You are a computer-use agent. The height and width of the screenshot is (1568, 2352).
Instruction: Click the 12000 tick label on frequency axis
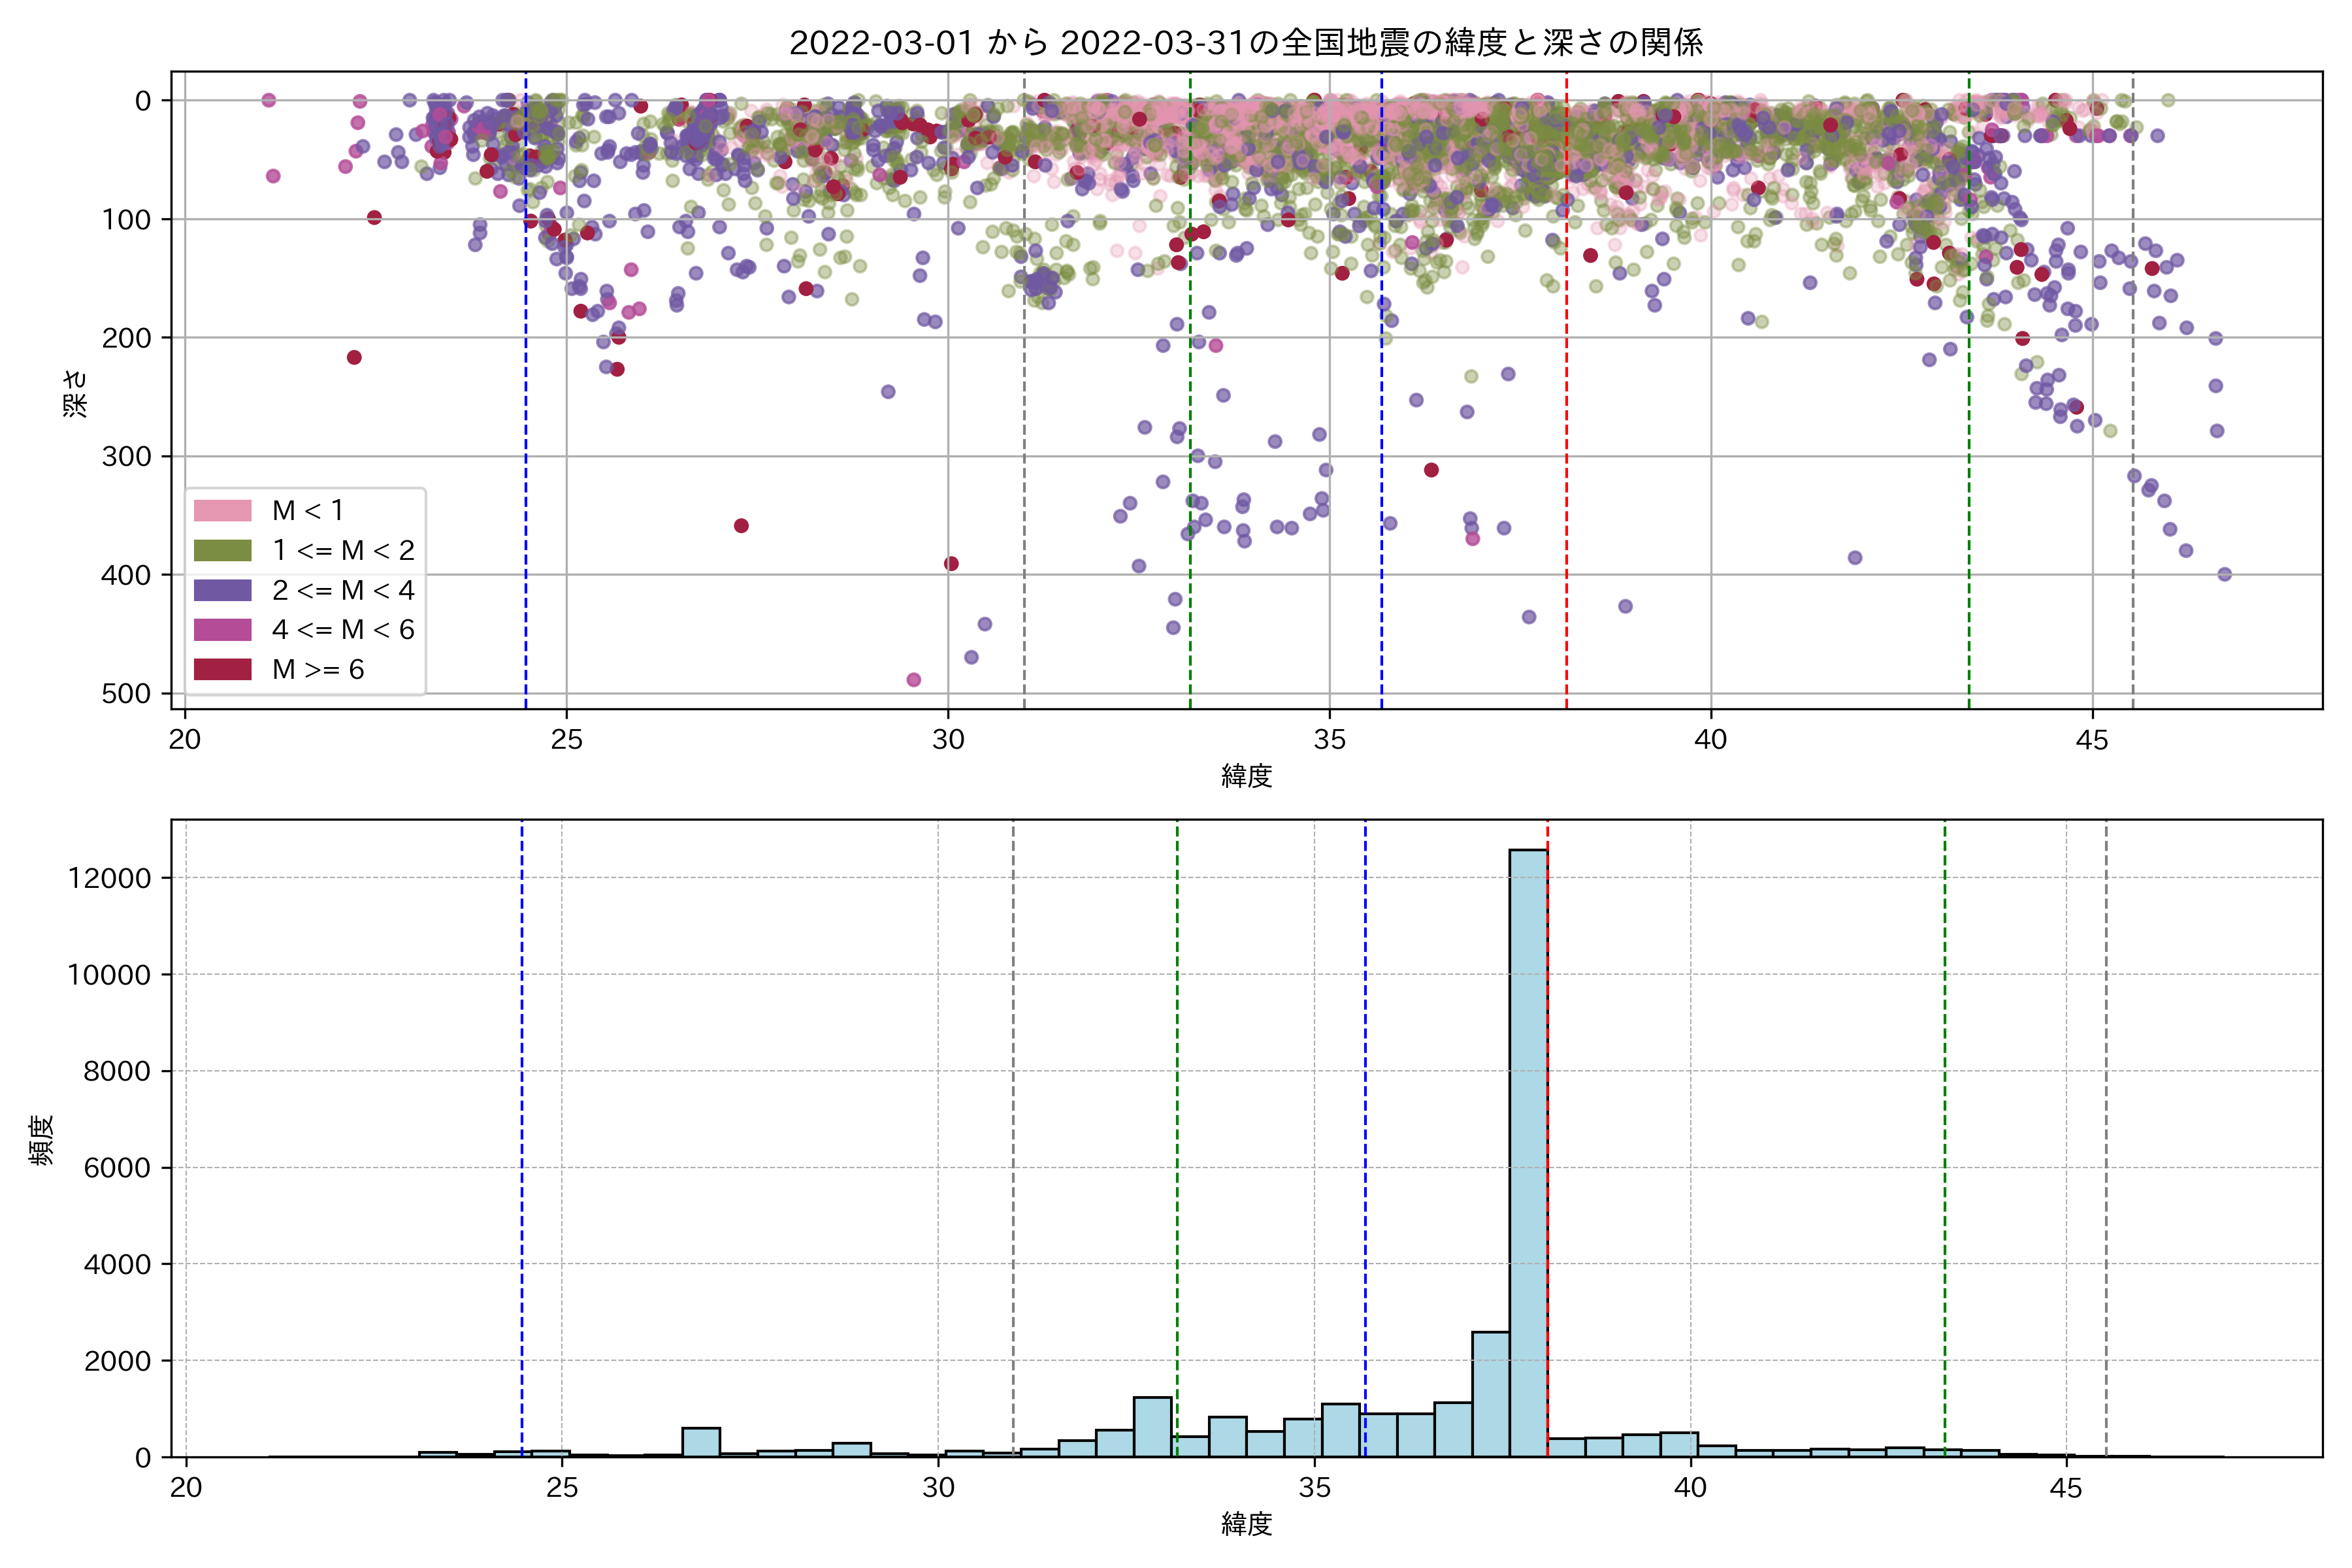point(109,878)
